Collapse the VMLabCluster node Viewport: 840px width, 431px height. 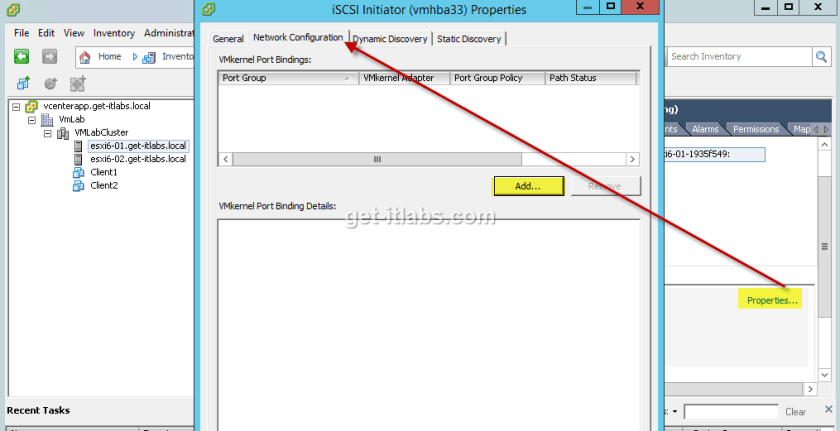coord(48,133)
